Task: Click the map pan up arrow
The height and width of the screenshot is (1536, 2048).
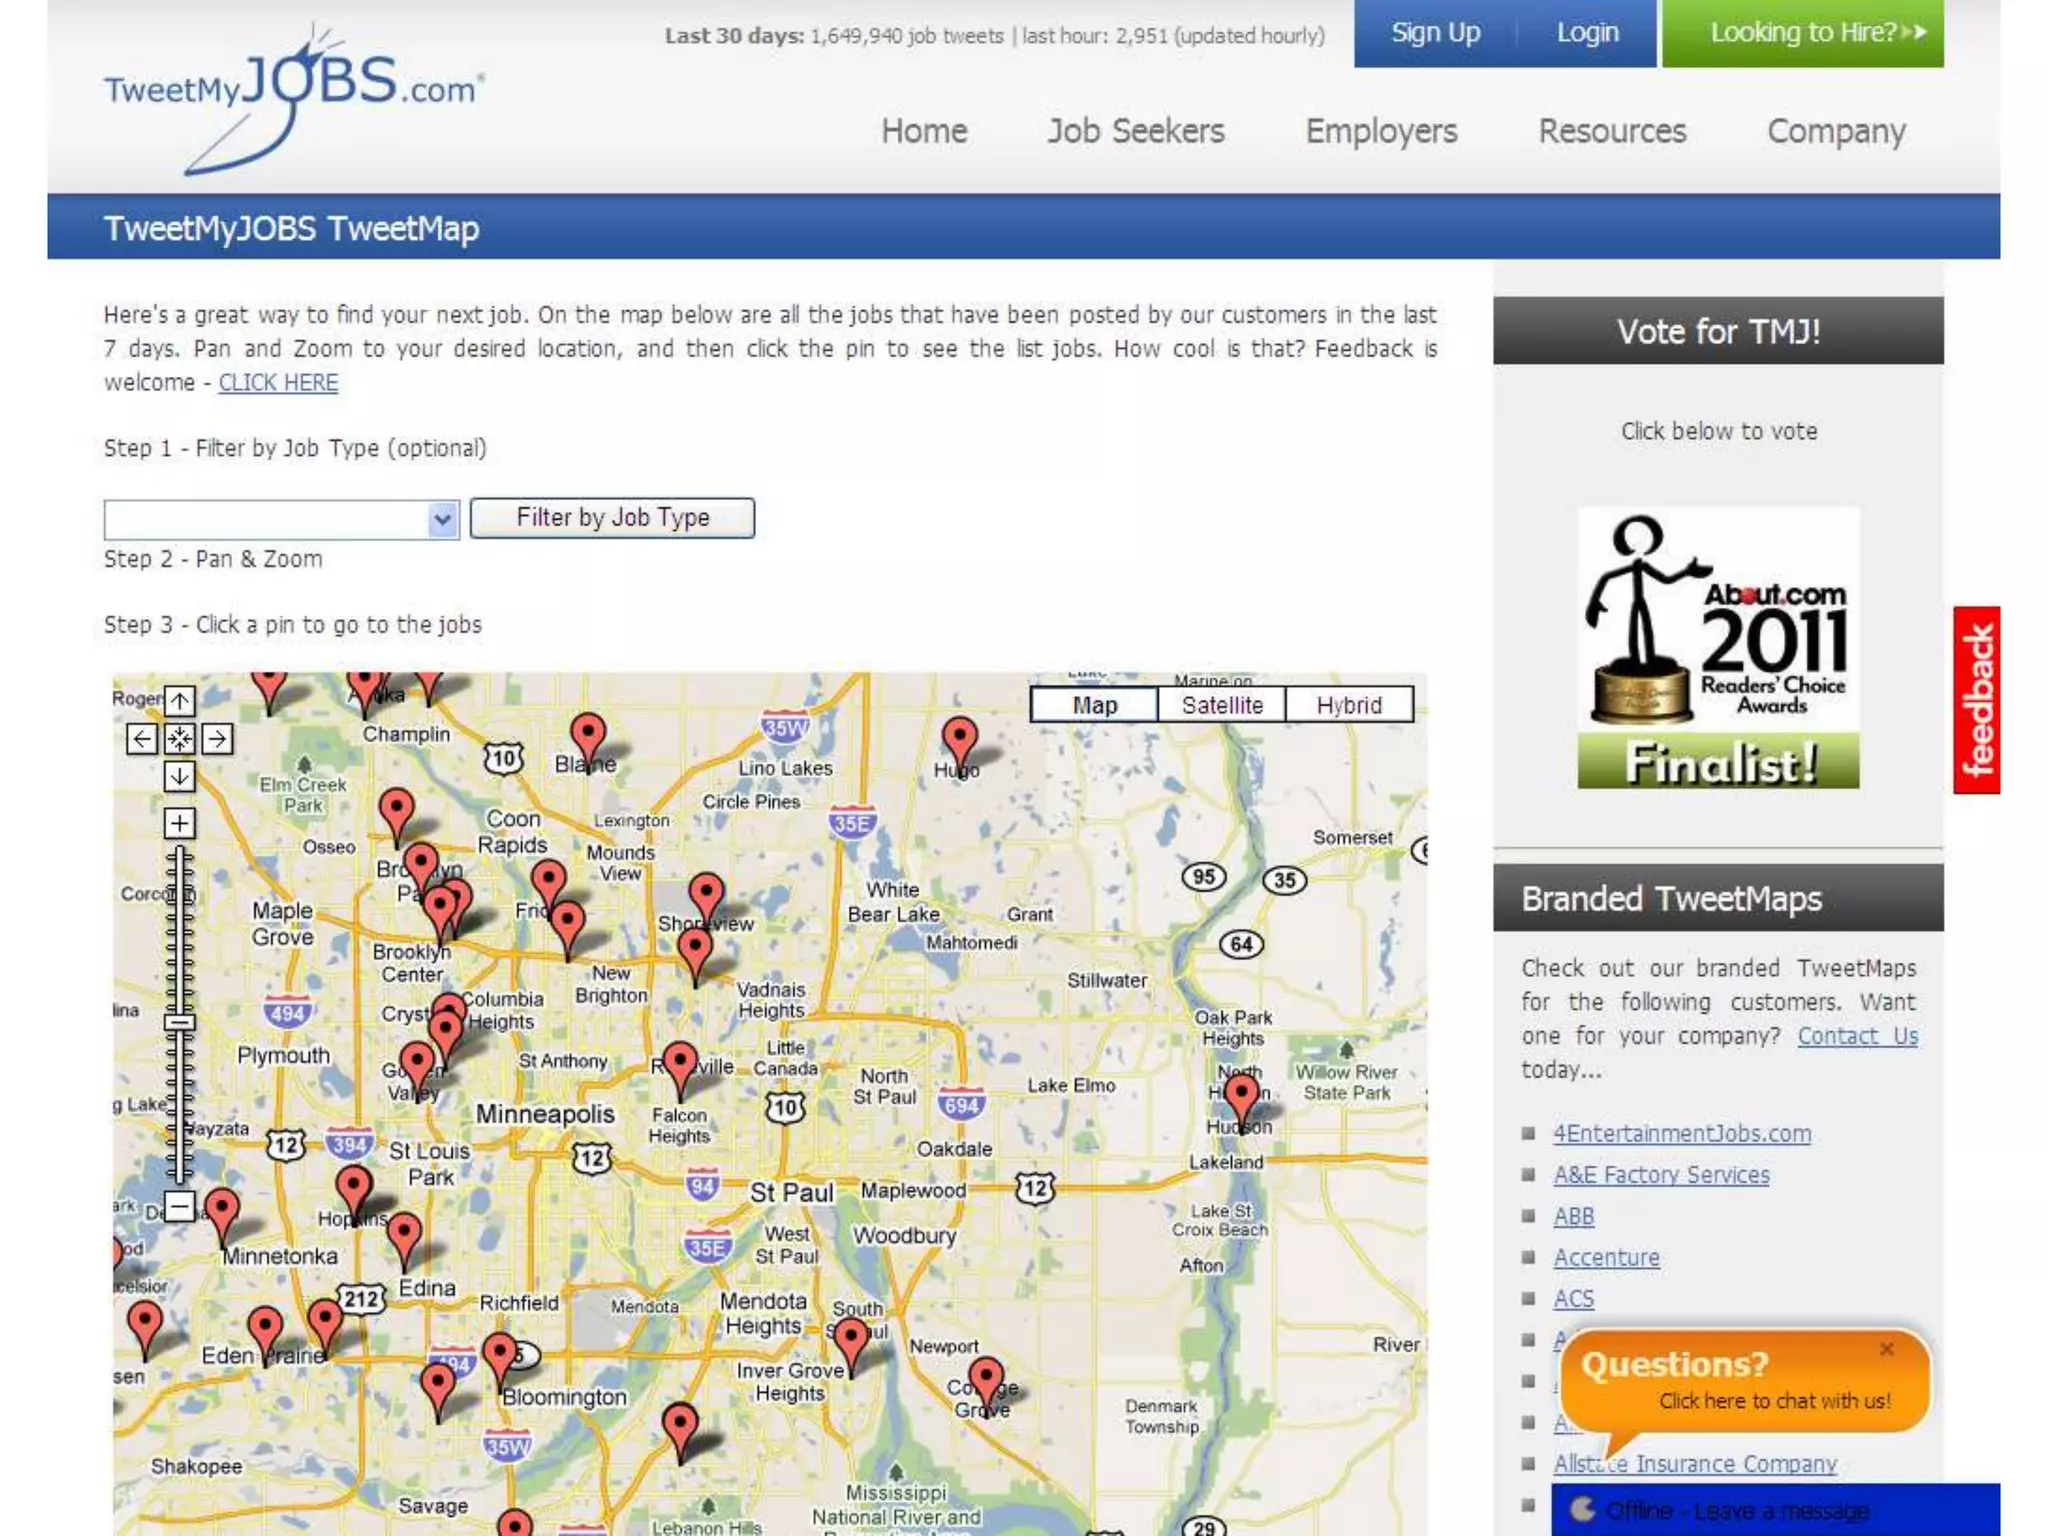Action: pos(180,700)
